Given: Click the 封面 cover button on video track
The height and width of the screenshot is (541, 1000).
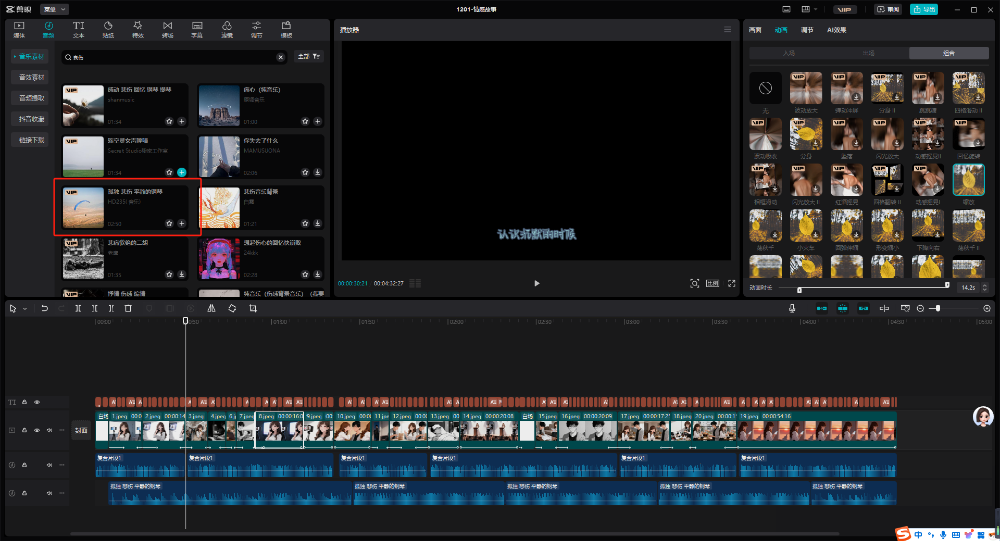Looking at the screenshot, I should pos(81,430).
